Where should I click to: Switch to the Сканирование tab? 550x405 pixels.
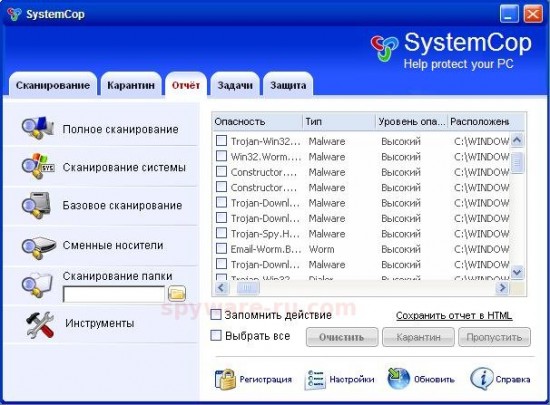[53, 84]
